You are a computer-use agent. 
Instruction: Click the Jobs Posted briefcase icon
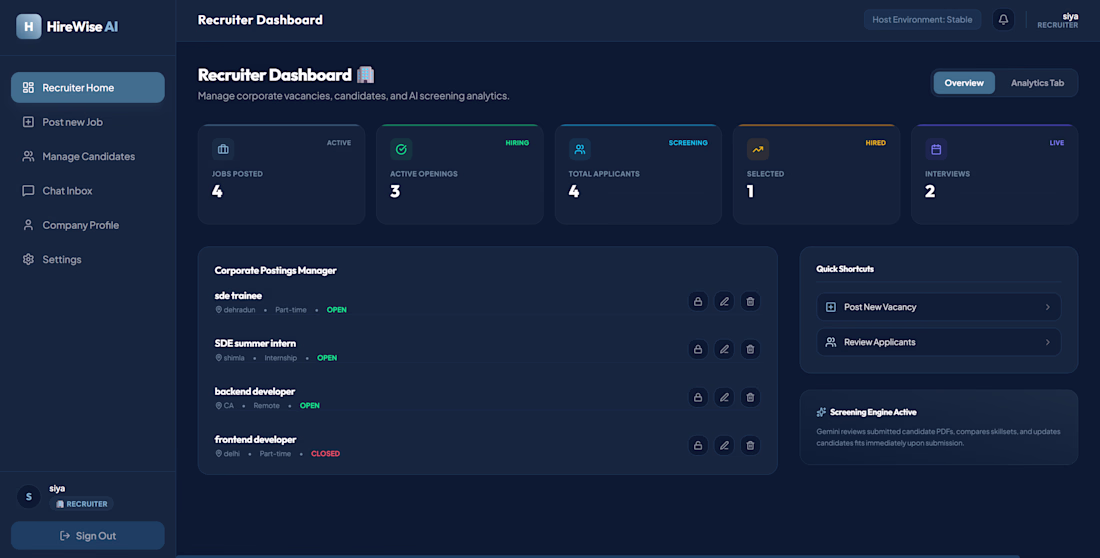pyautogui.click(x=223, y=149)
